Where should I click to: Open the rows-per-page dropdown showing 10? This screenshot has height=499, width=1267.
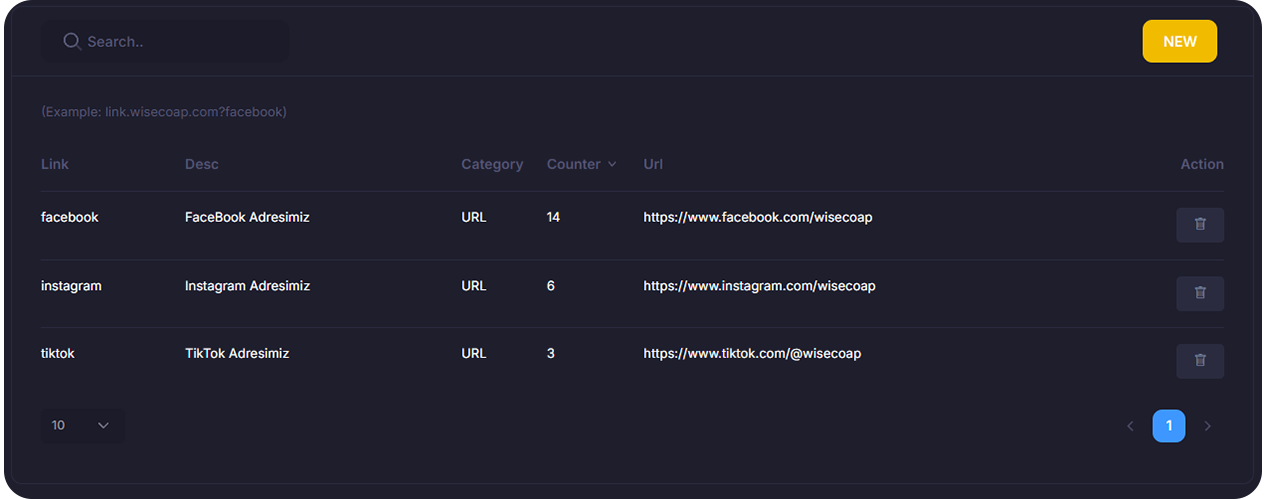pyautogui.click(x=82, y=425)
